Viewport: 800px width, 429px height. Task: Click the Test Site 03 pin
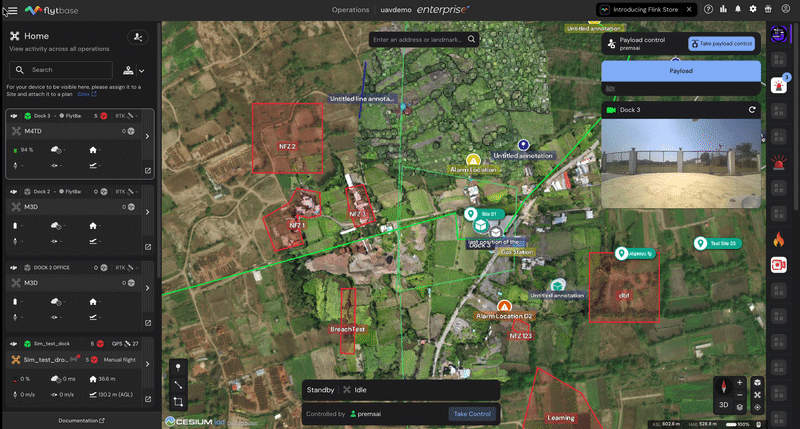(701, 243)
